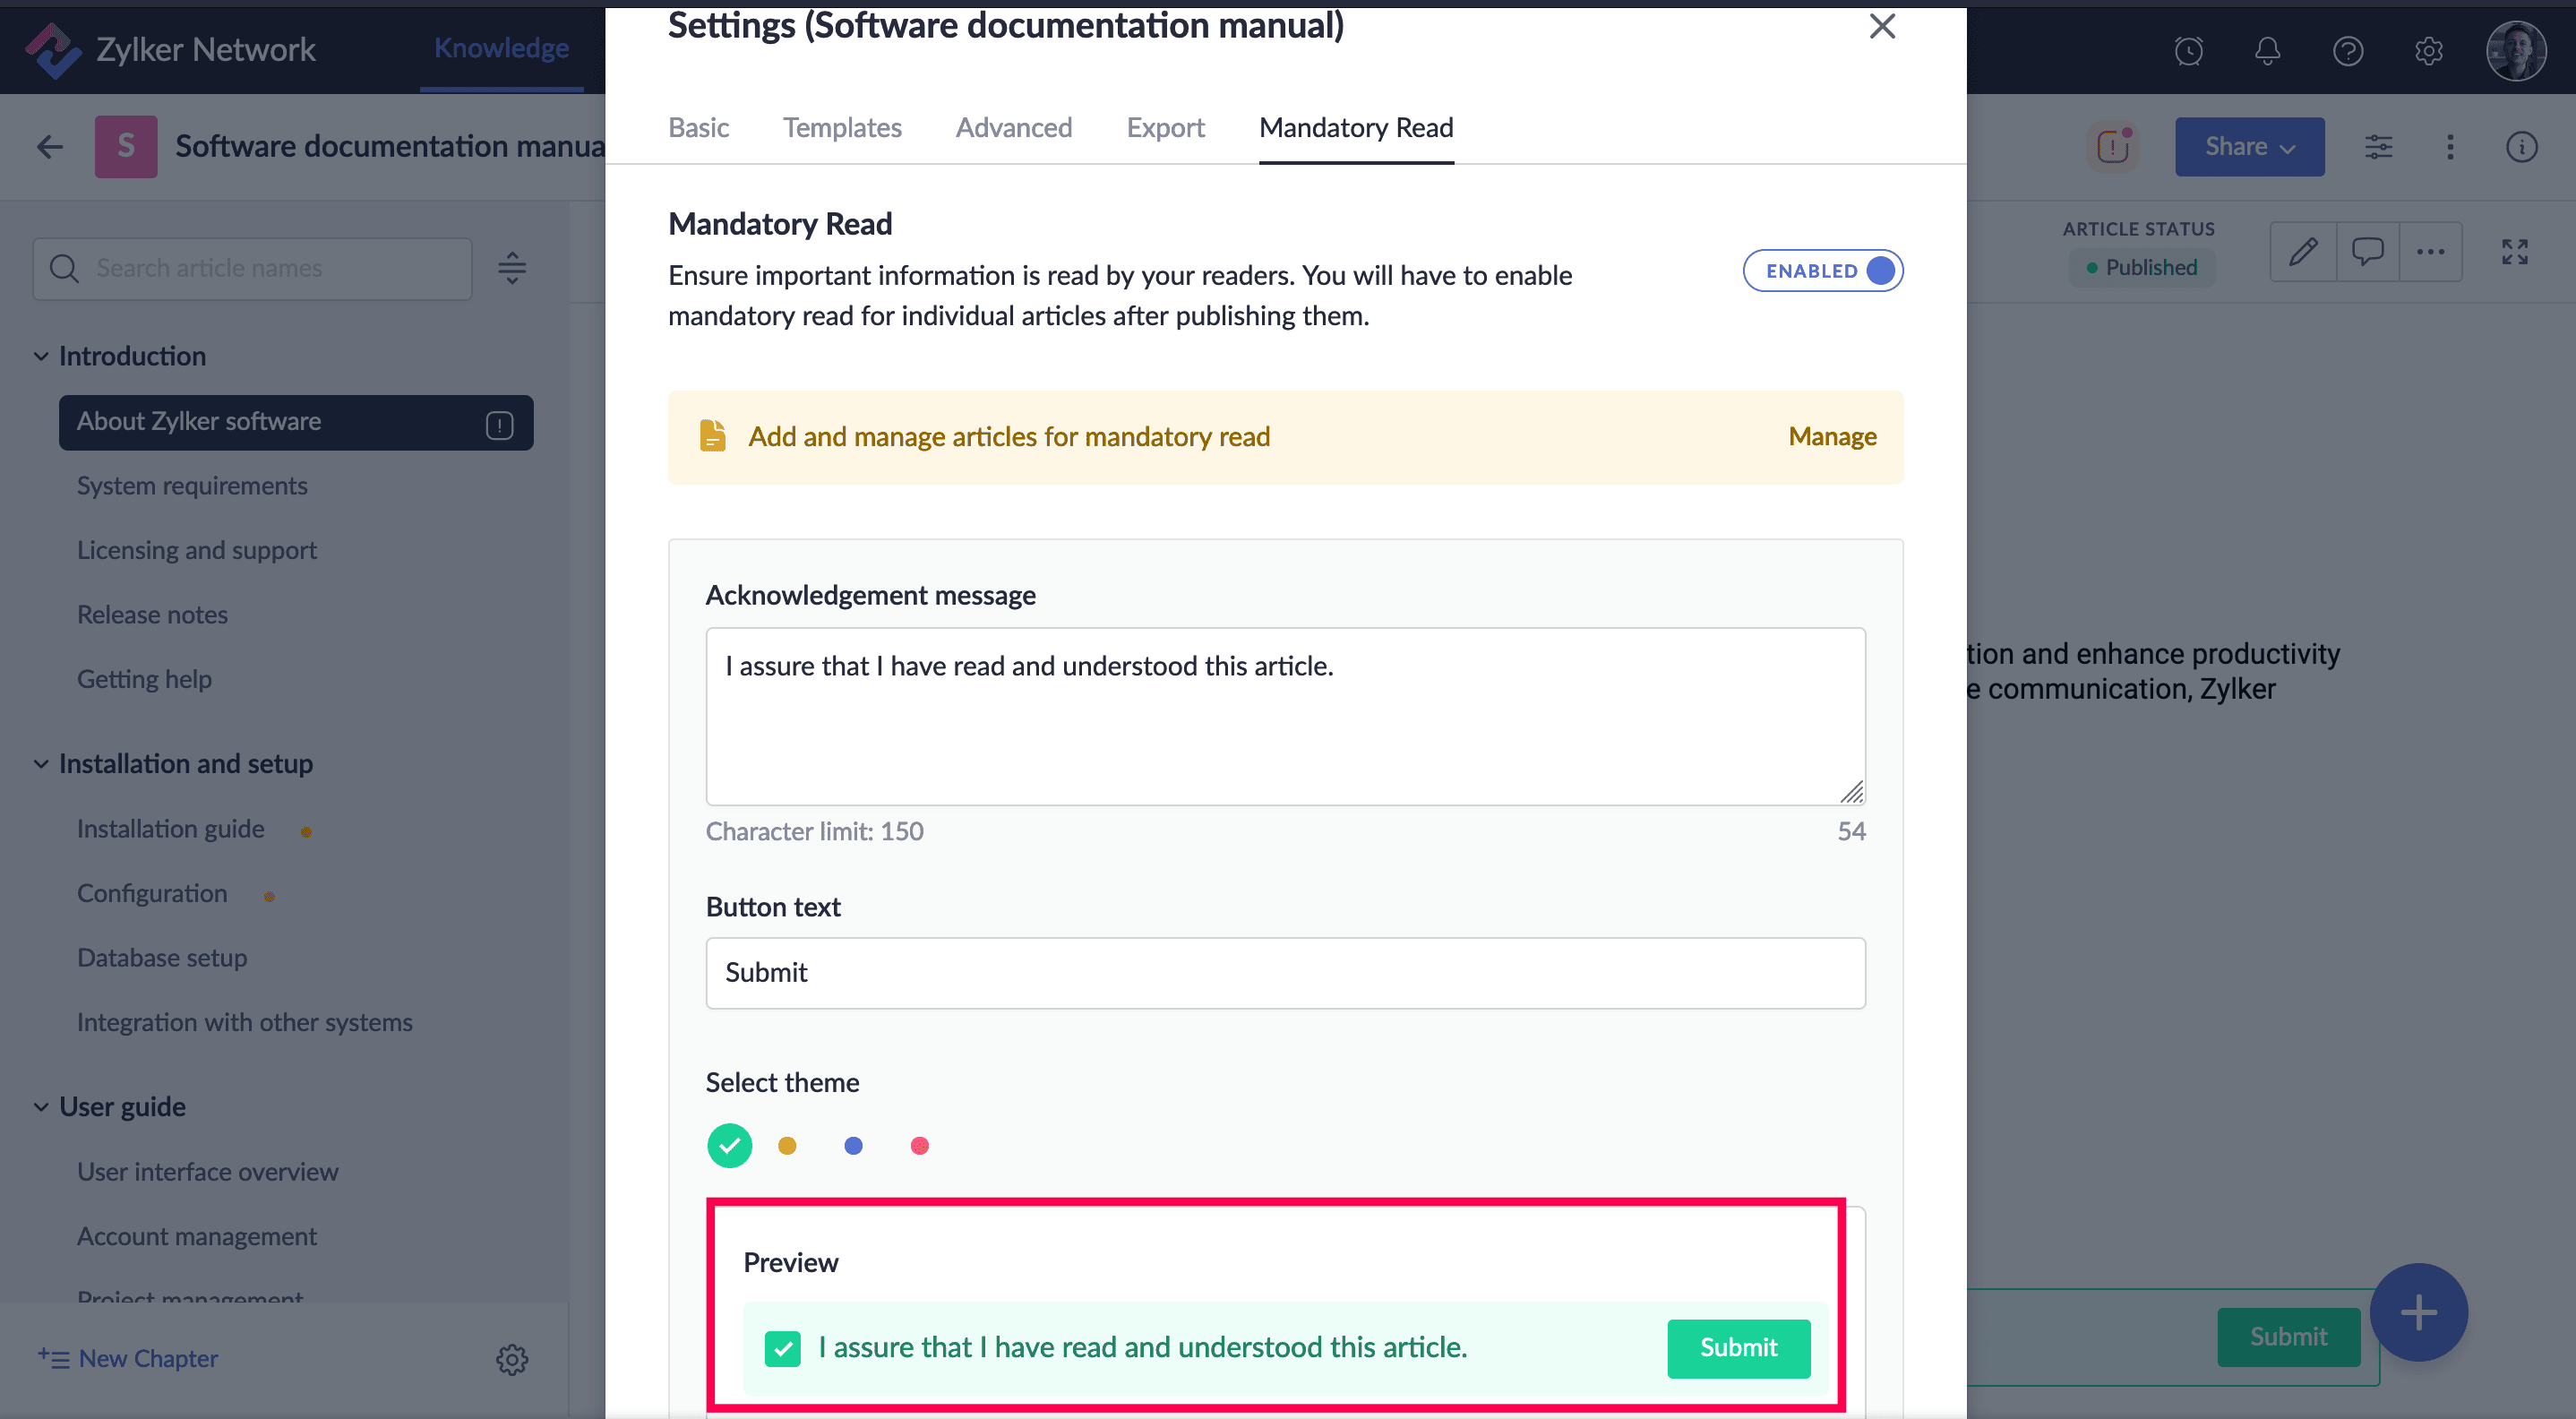Click the article info icon
The width and height of the screenshot is (2576, 1419).
tap(2521, 147)
